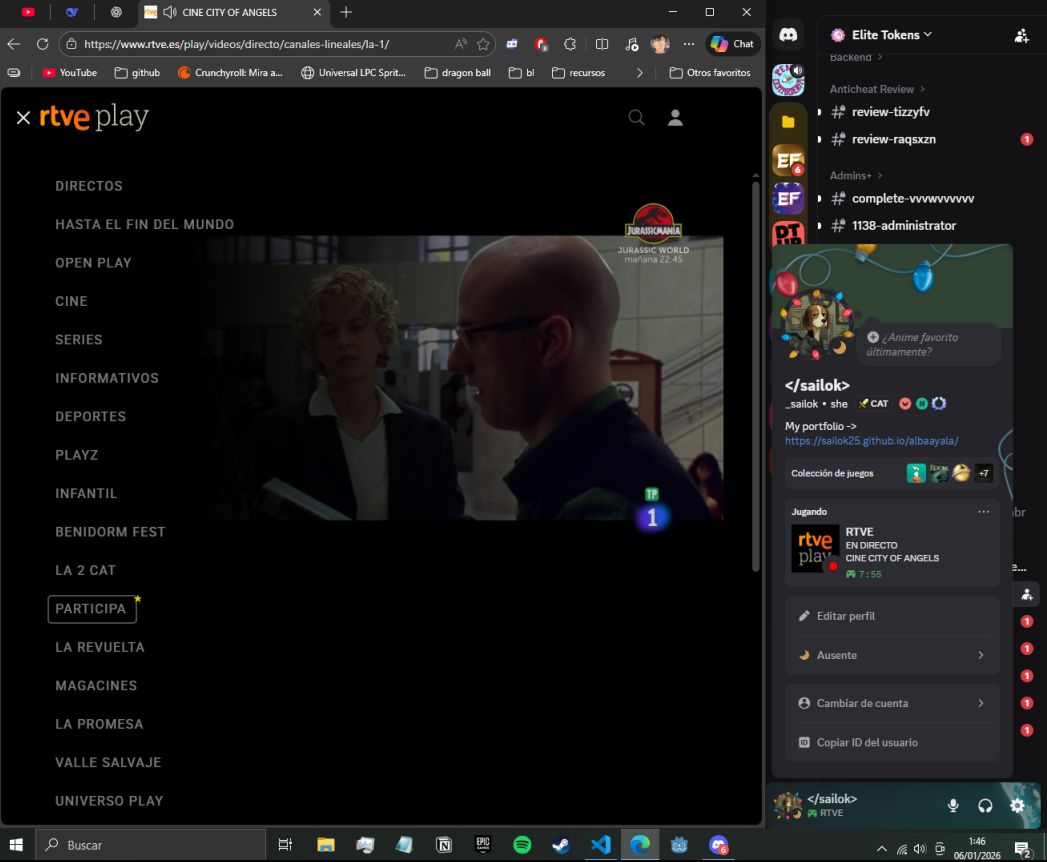The image size is (1047, 862).
Task: Open dragon ball bookmarks folder
Action: click(458, 73)
